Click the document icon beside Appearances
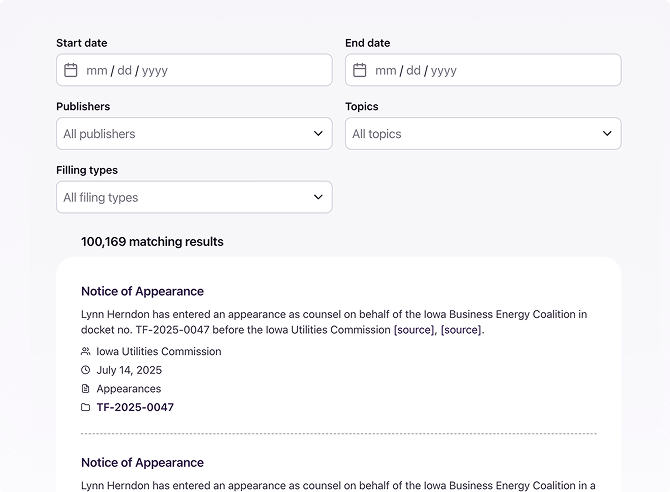Screen dimensions: 670x492 85,389
